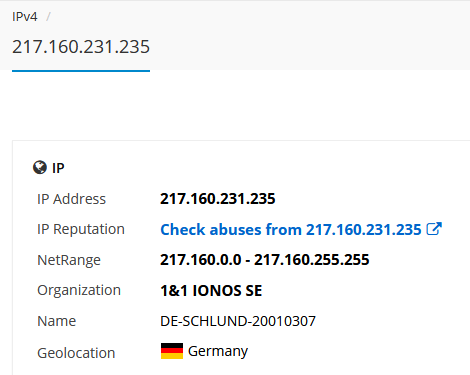Click the German flag icon
Image resolution: width=470 pixels, height=375 pixels.
[x=172, y=351]
